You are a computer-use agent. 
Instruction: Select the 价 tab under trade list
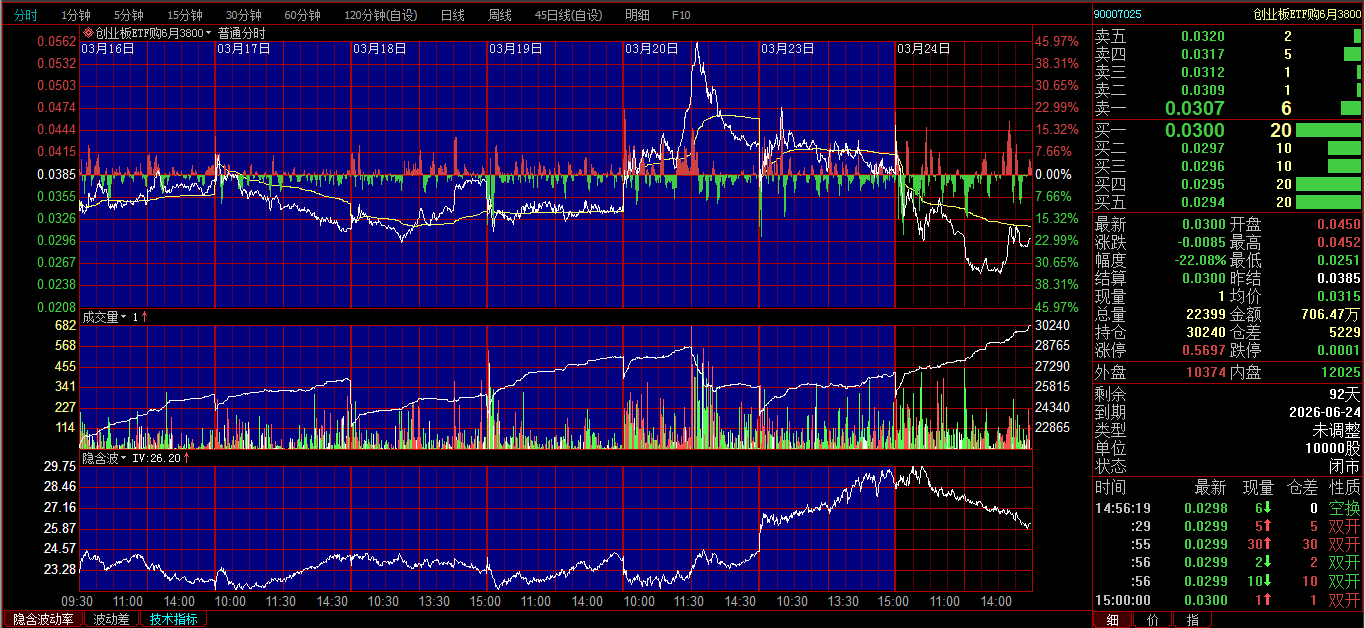(x=1152, y=620)
